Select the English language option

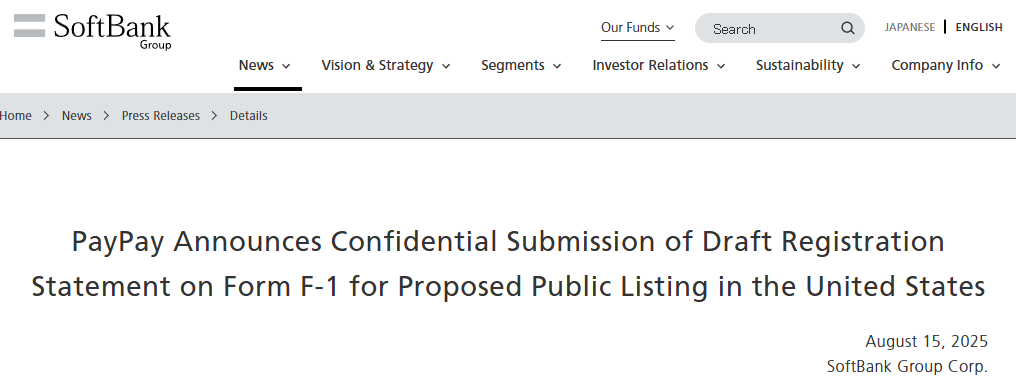point(979,27)
